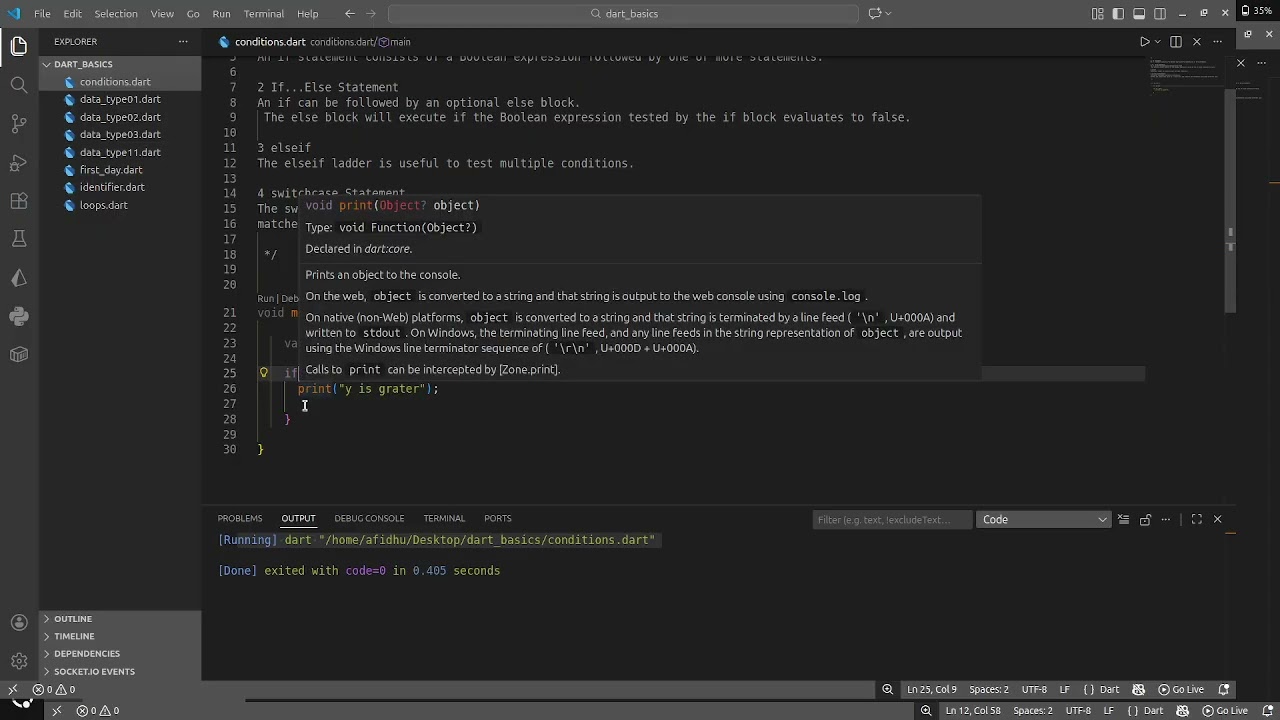
Task: Open data_type01.dart in explorer
Action: click(120, 99)
